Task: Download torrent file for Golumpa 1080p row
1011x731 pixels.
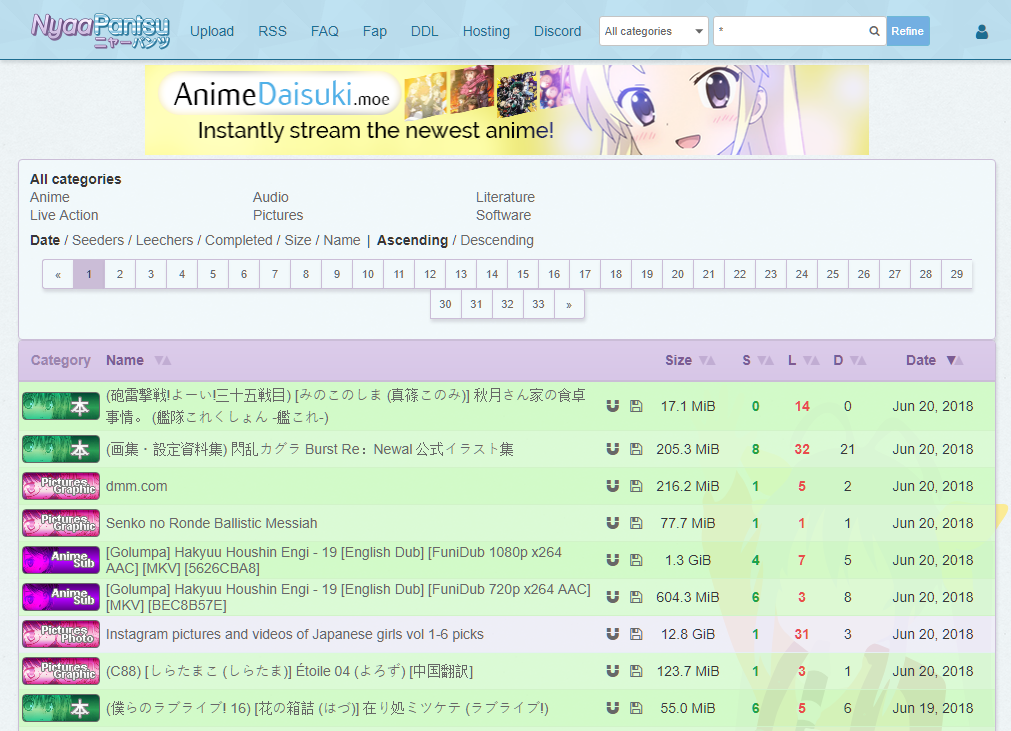Action: [636, 560]
